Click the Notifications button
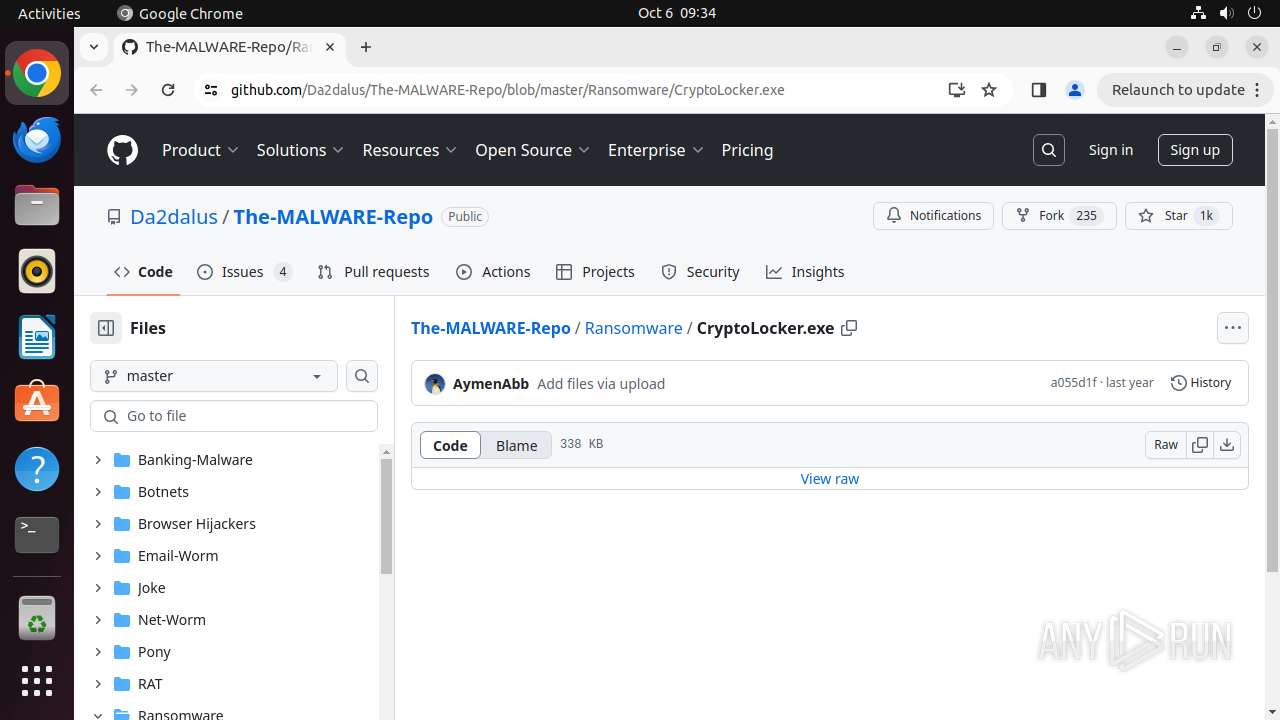The width and height of the screenshot is (1280, 720). (934, 216)
